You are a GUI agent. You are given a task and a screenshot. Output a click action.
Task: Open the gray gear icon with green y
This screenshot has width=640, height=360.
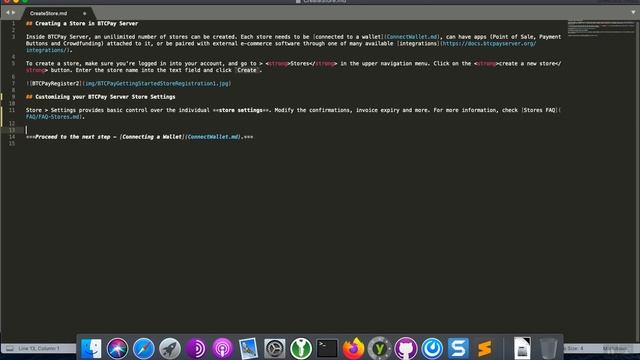coord(380,349)
